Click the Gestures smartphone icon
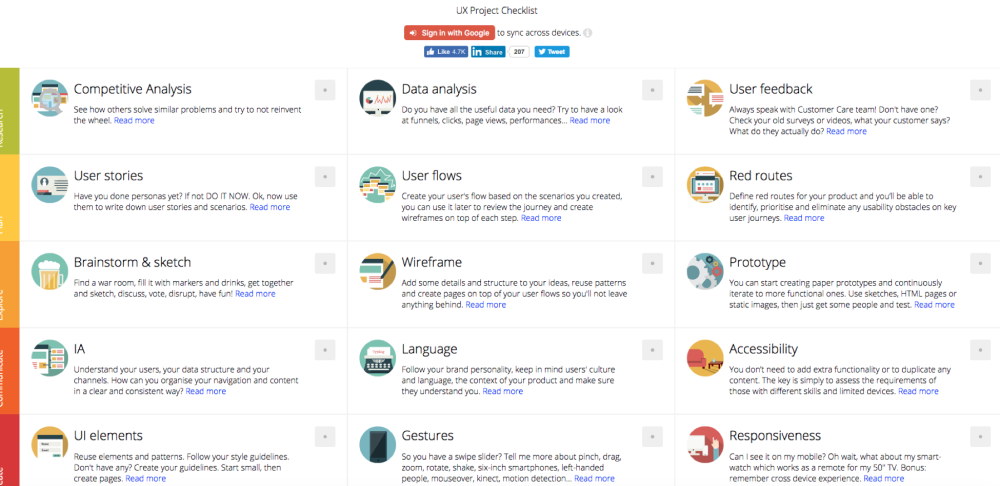Viewport: 1000px width, 486px height. tap(378, 445)
